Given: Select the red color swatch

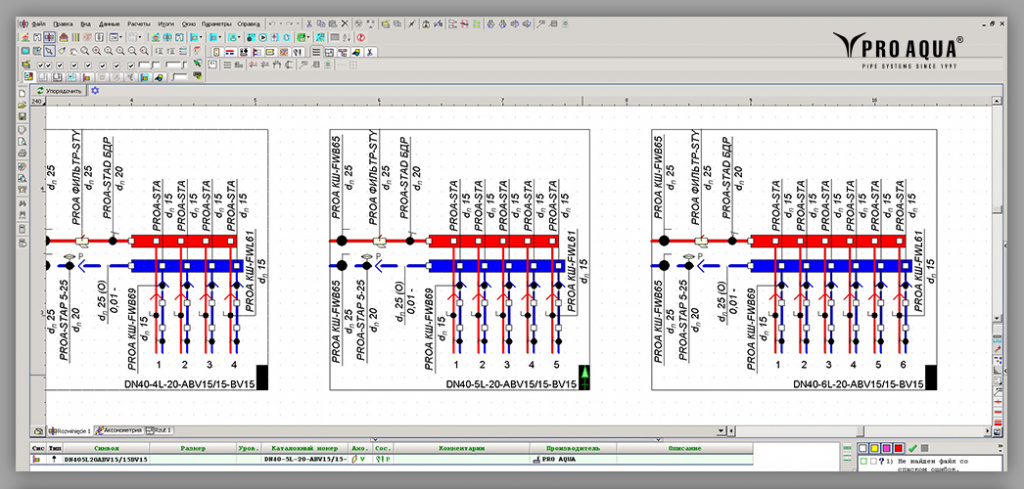Looking at the screenshot, I should coord(899,449).
